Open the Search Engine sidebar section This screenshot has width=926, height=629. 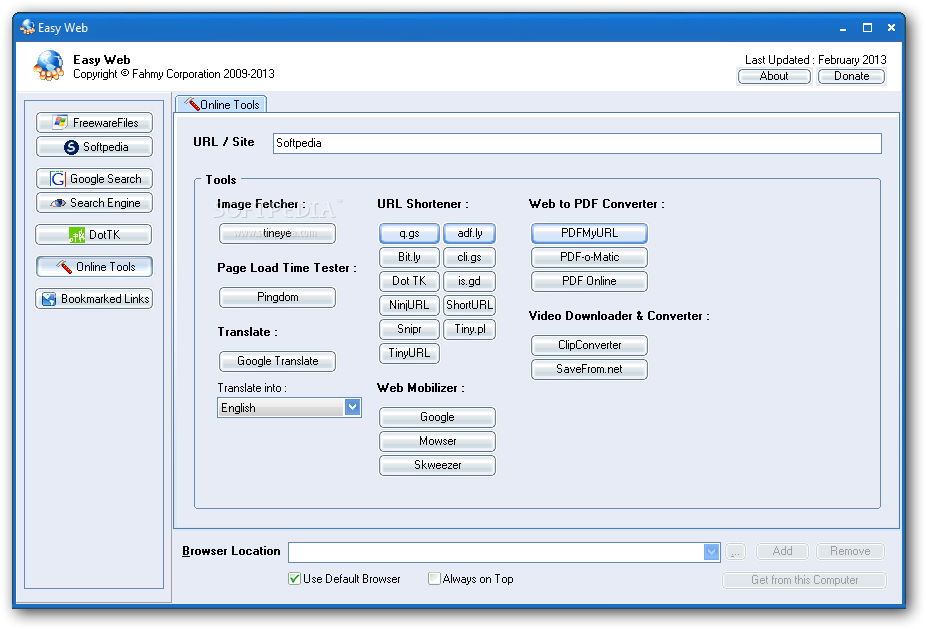pos(94,203)
